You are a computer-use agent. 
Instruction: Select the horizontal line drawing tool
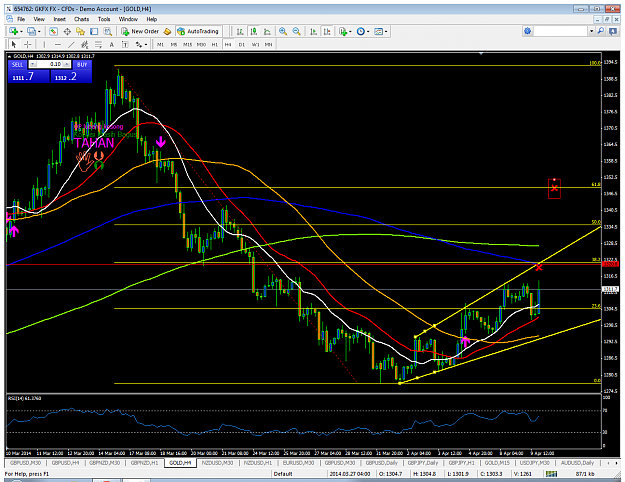(58, 44)
